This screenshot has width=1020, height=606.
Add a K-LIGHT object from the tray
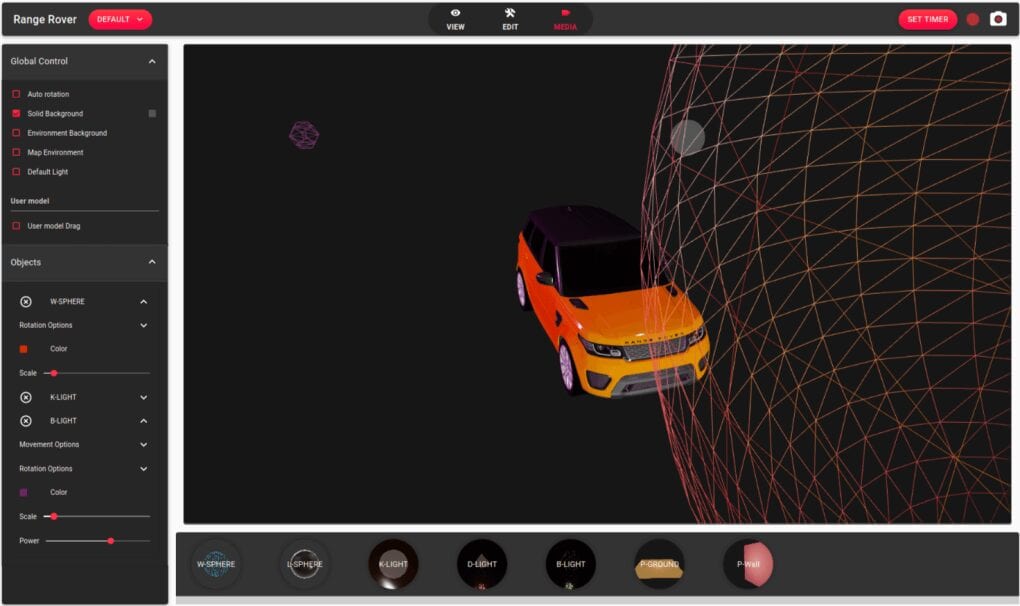(393, 564)
